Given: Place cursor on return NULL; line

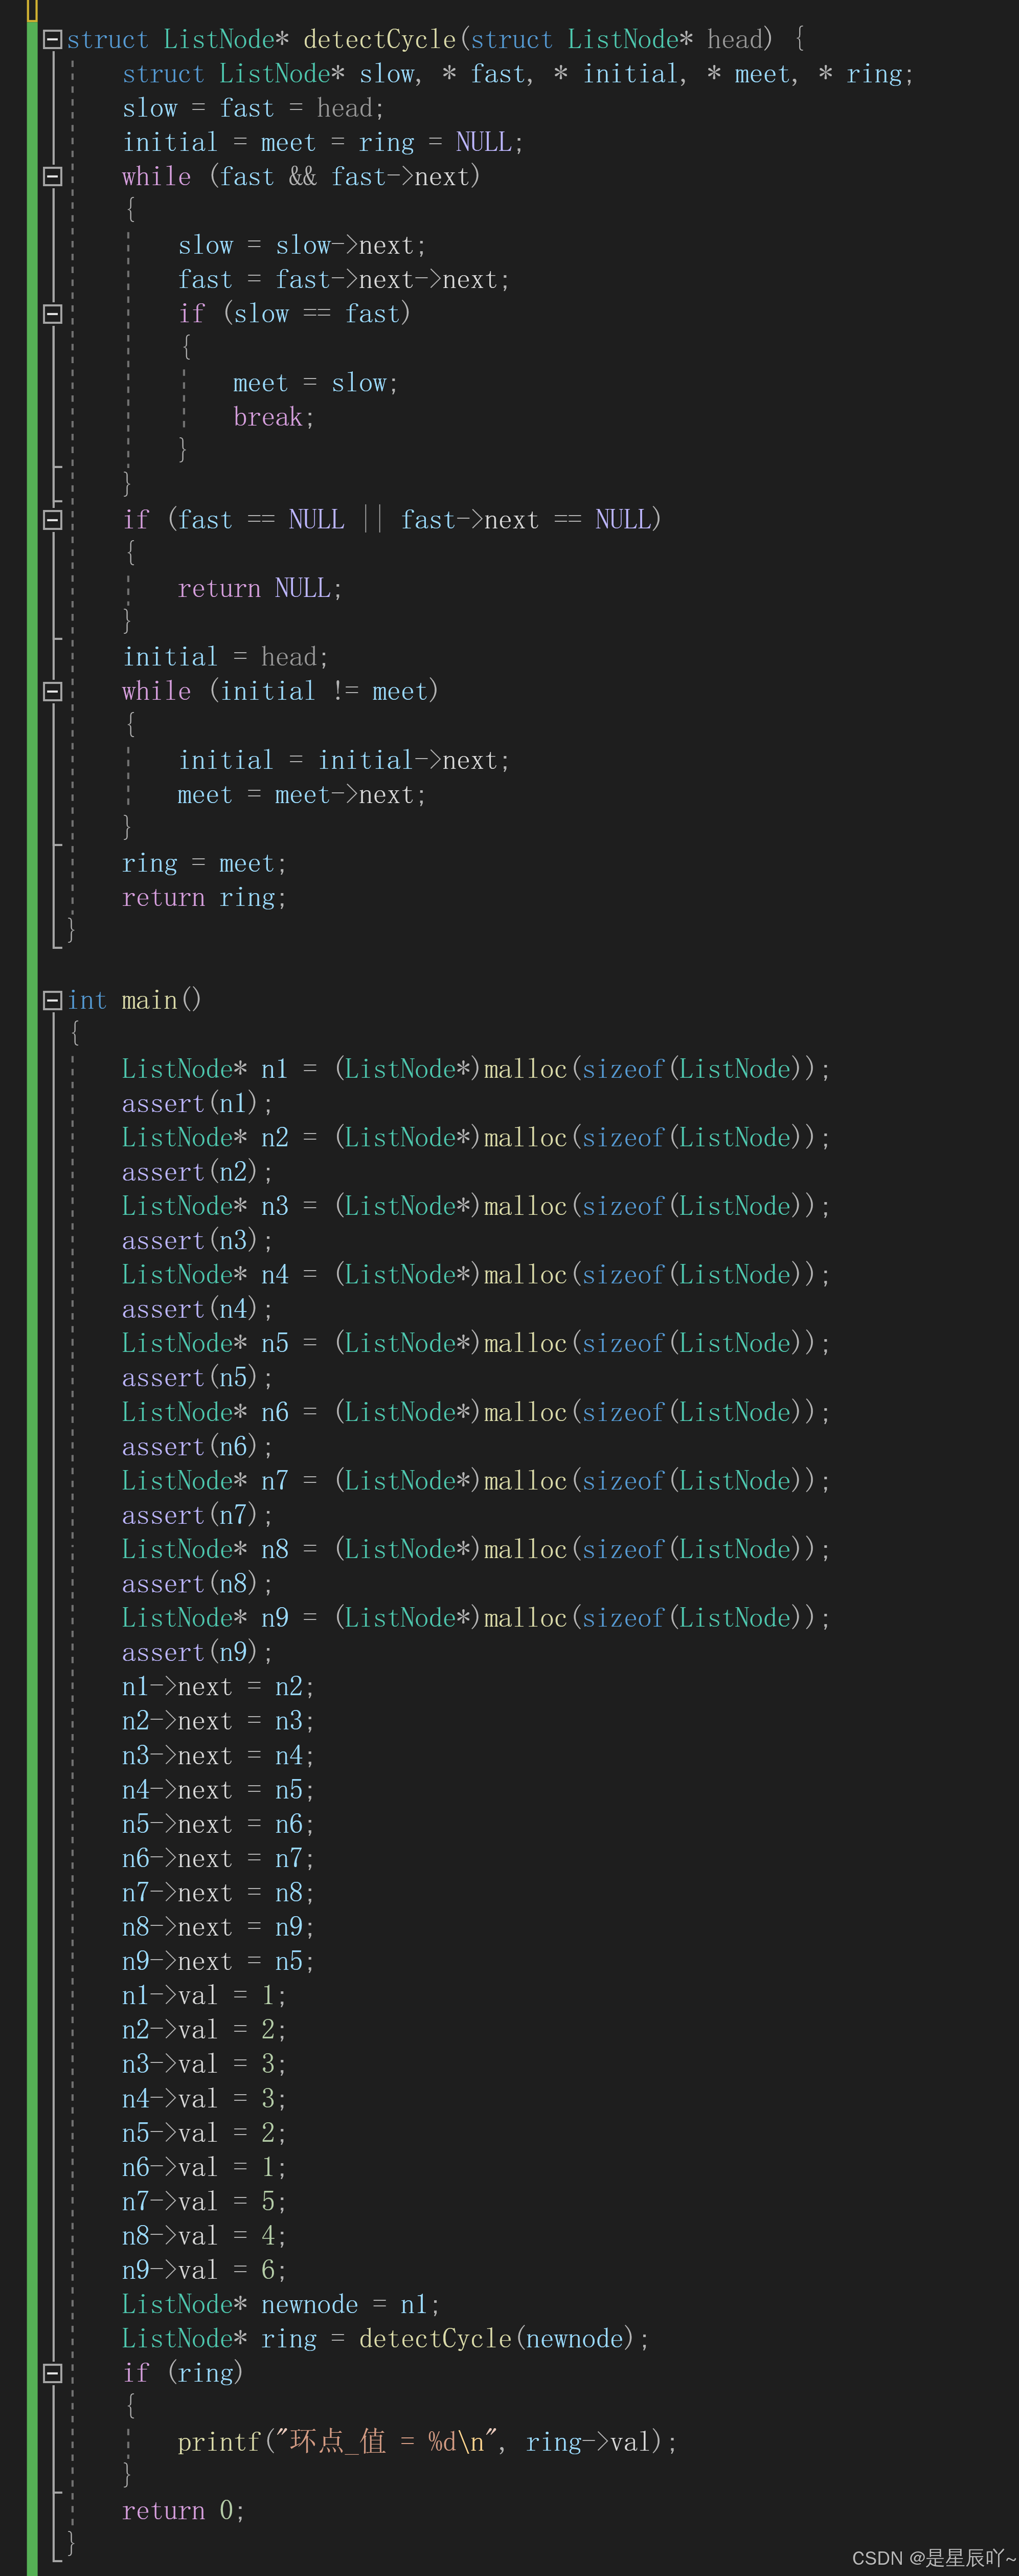Looking at the screenshot, I should click(x=259, y=588).
